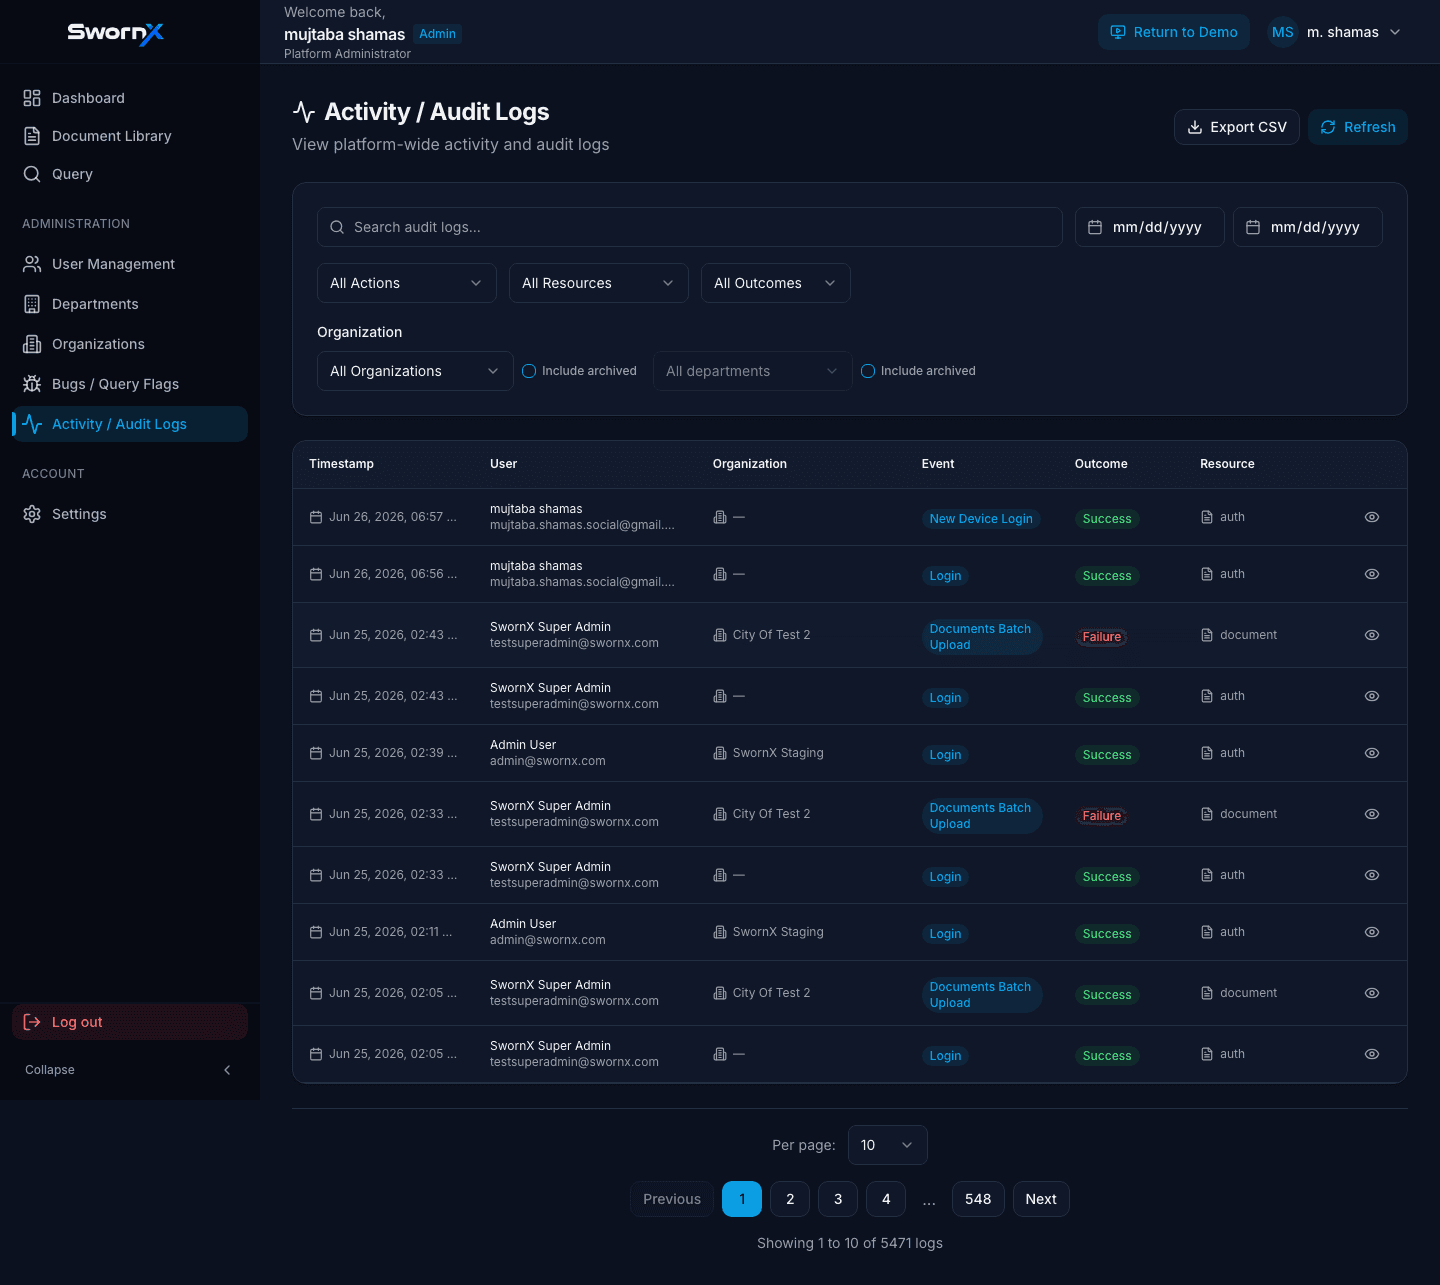Click the Outcome column header
Screen dimensions: 1440x1285
tap(1101, 464)
